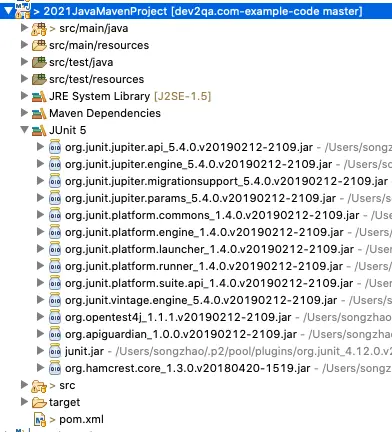Expand the target folder node
The image size is (392, 432).
24,401
